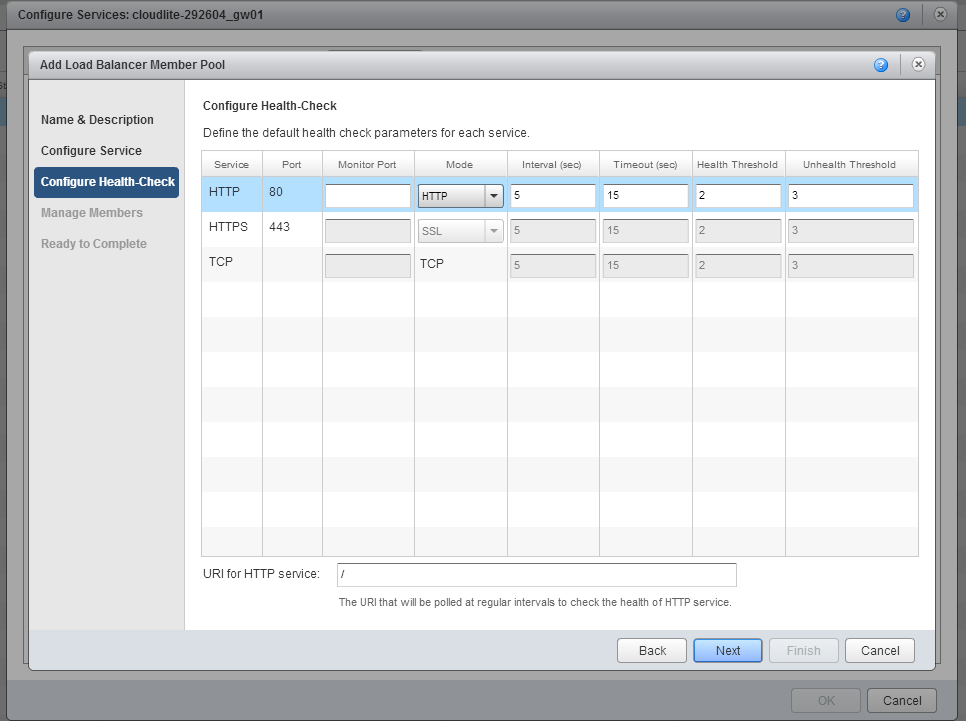Click the Back button
966x721 pixels.
coord(651,650)
